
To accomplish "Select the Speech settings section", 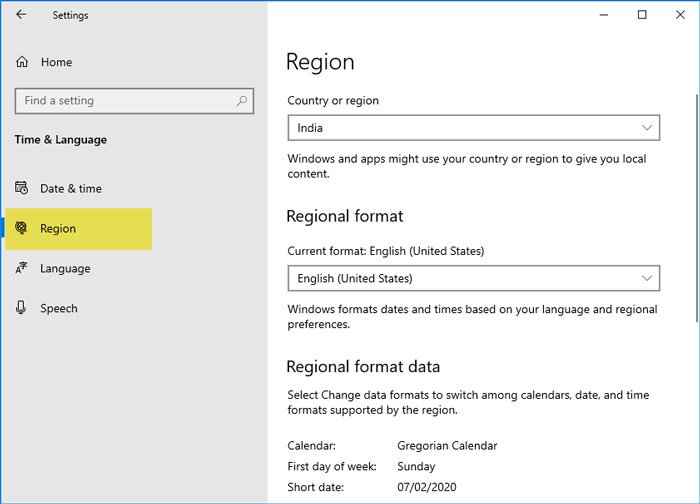I will (58, 308).
